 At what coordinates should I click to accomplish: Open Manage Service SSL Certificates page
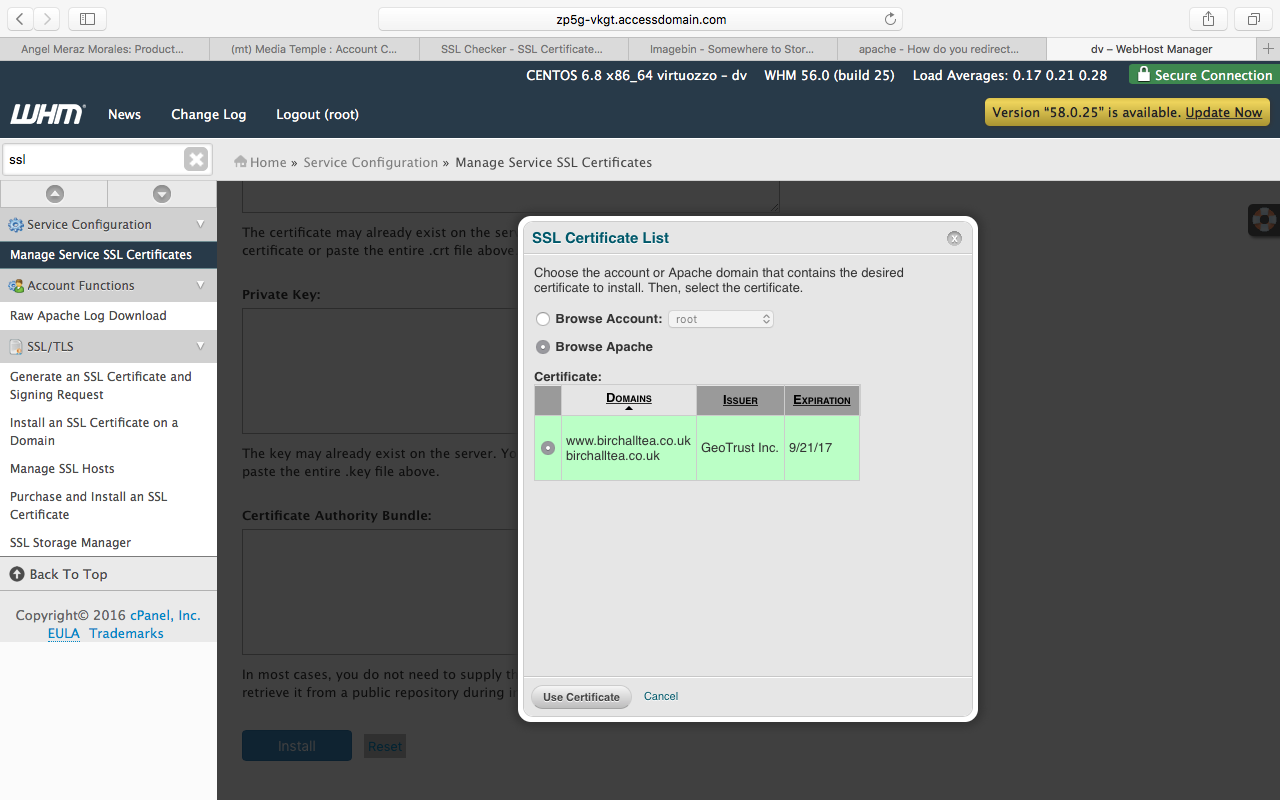(108, 255)
